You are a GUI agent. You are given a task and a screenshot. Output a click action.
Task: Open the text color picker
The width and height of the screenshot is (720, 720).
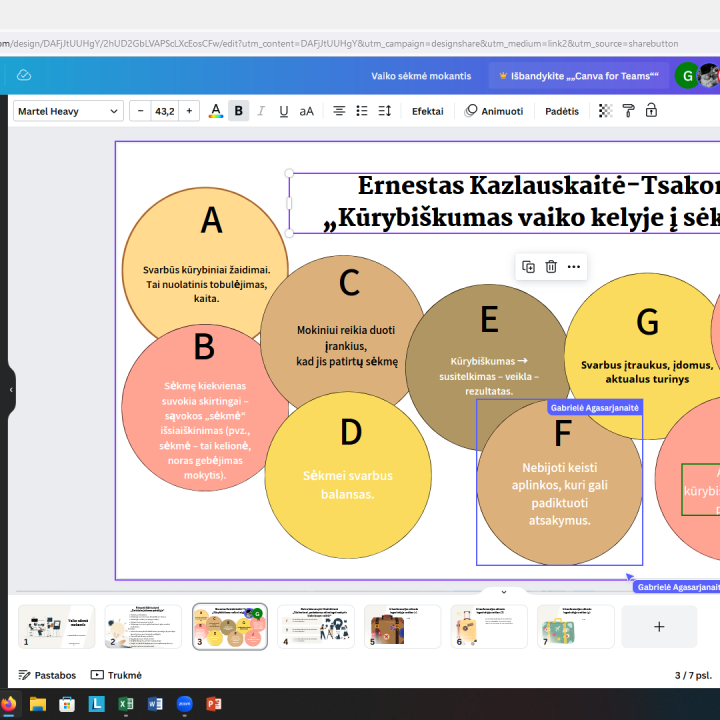tap(216, 111)
